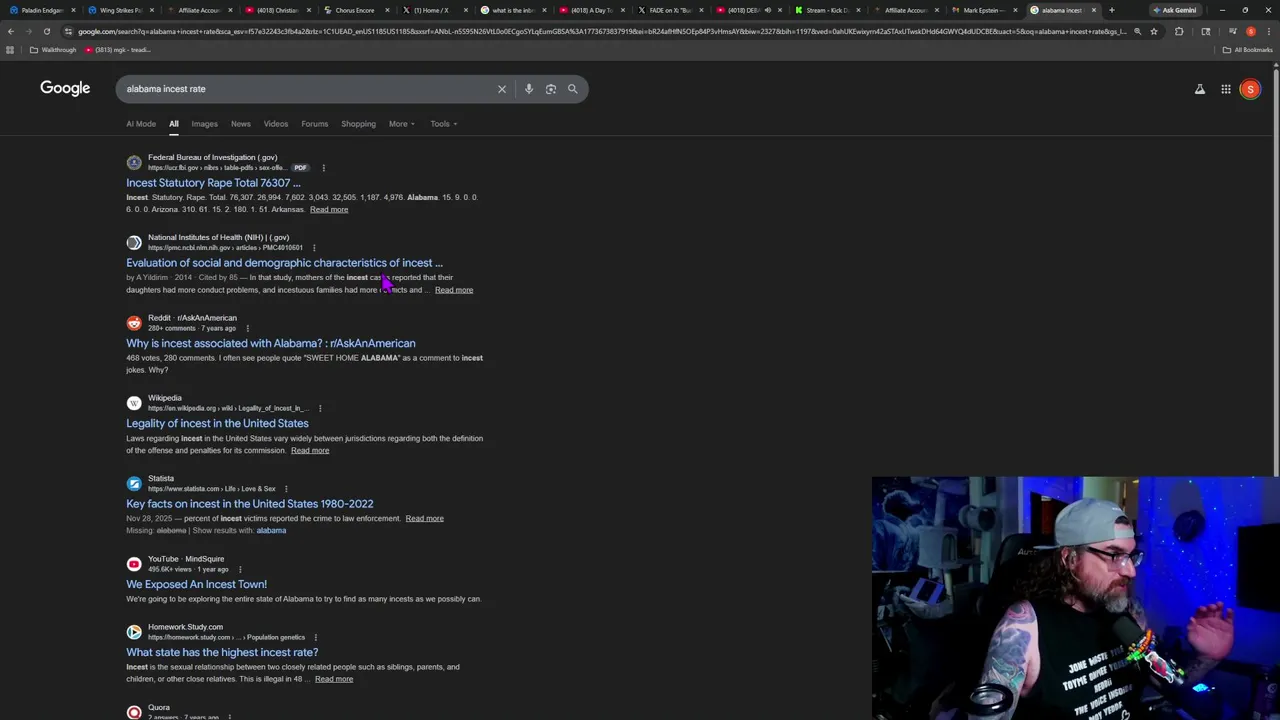Screen dimensions: 1280x720
Task: Start voice search with the microphone icon
Action: [x=529, y=89]
